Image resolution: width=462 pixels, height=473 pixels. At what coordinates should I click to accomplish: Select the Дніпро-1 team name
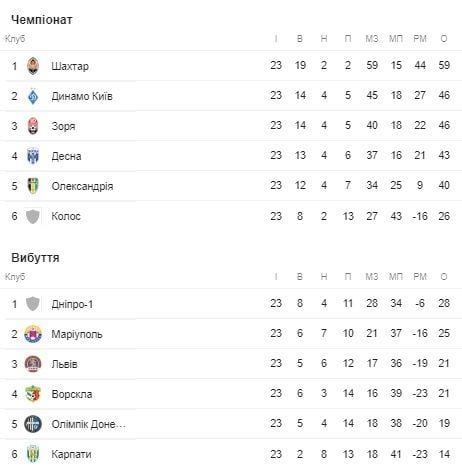point(72,304)
